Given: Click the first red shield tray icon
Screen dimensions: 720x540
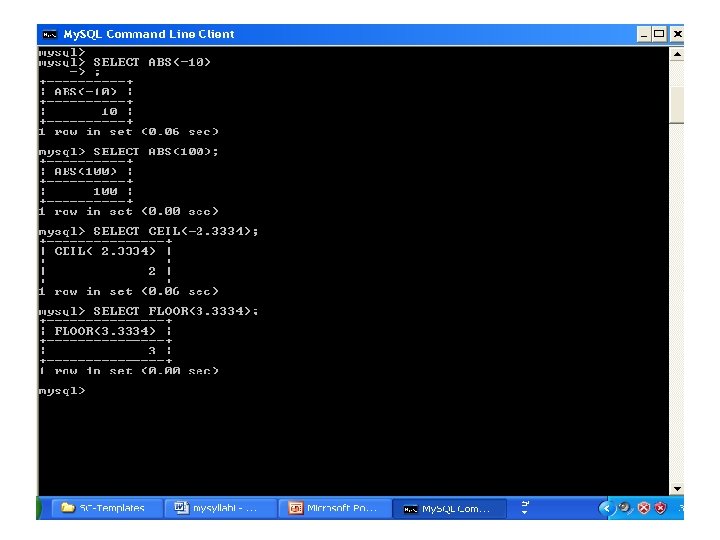Looking at the screenshot, I should 644,508.
